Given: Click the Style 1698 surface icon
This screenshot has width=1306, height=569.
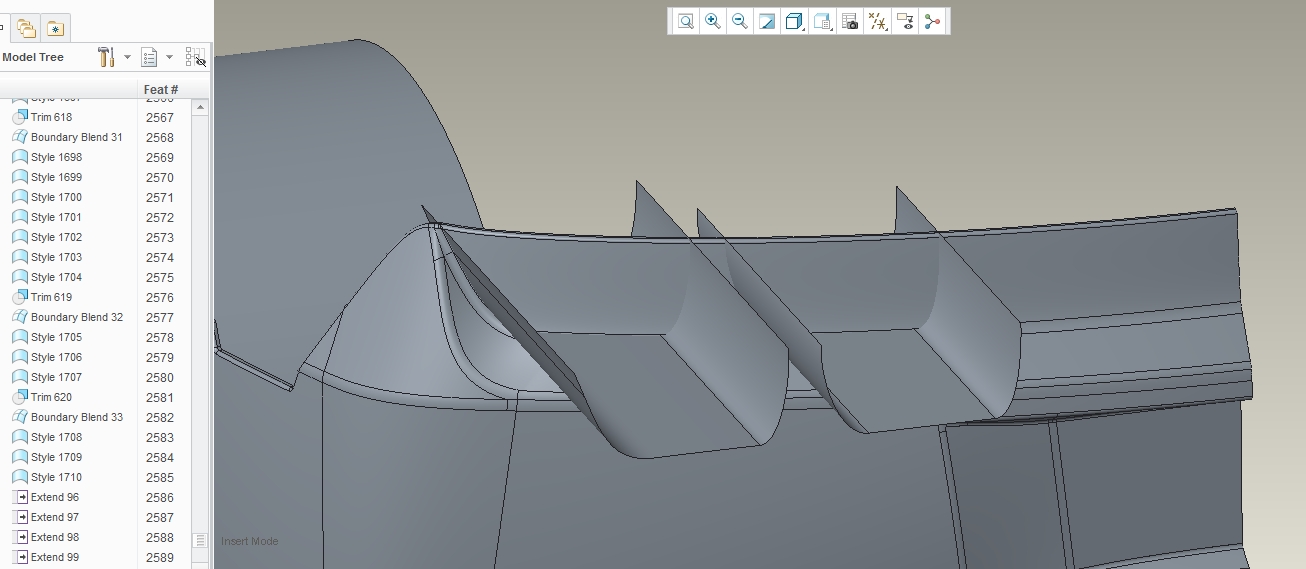Looking at the screenshot, I should (20, 157).
